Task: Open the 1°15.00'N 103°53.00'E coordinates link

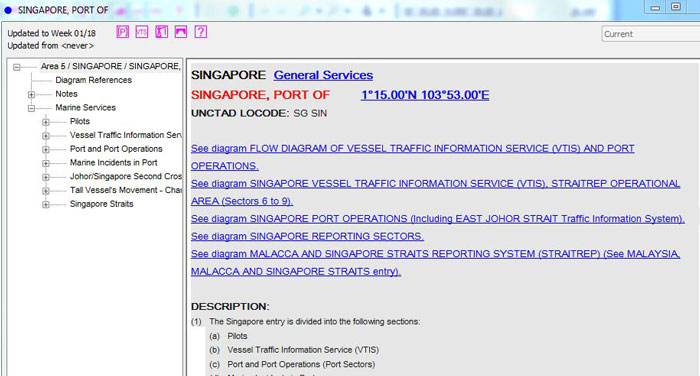Action: click(x=425, y=95)
